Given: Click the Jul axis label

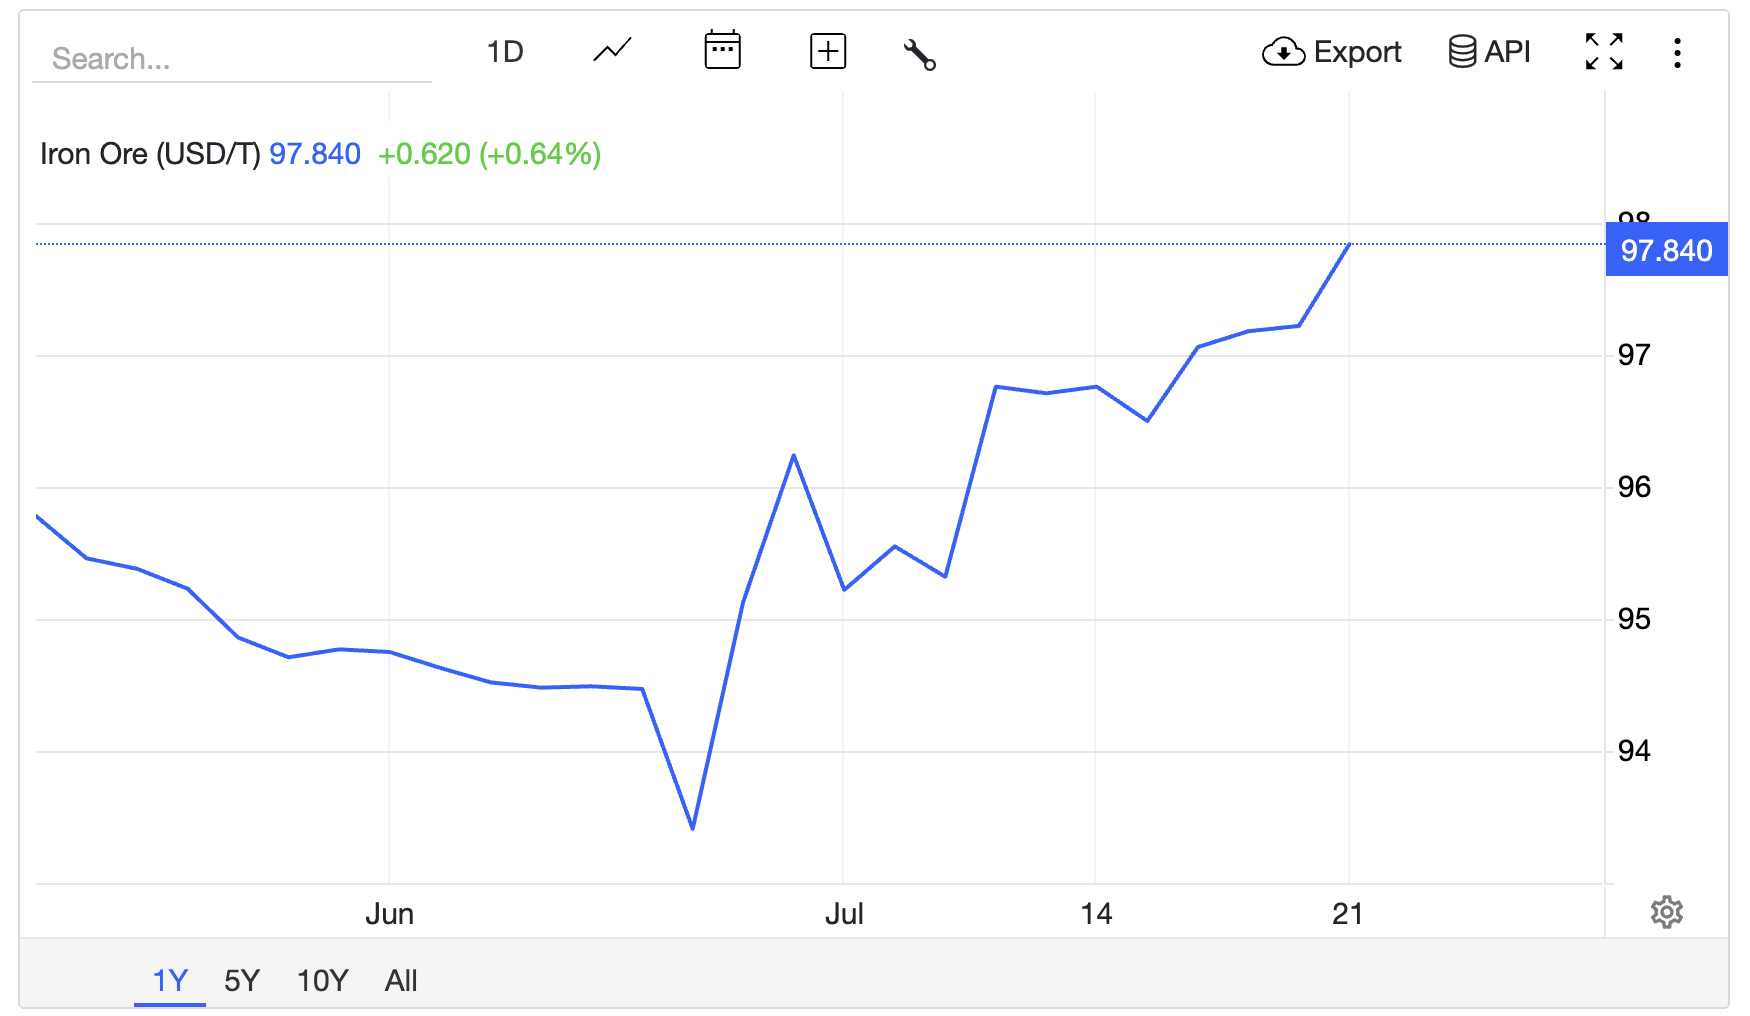Looking at the screenshot, I should pyautogui.click(x=844, y=913).
